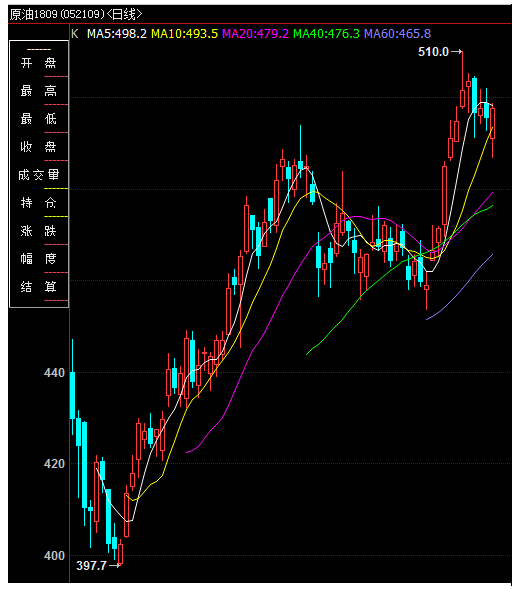Click the 400 price axis label

(54, 556)
